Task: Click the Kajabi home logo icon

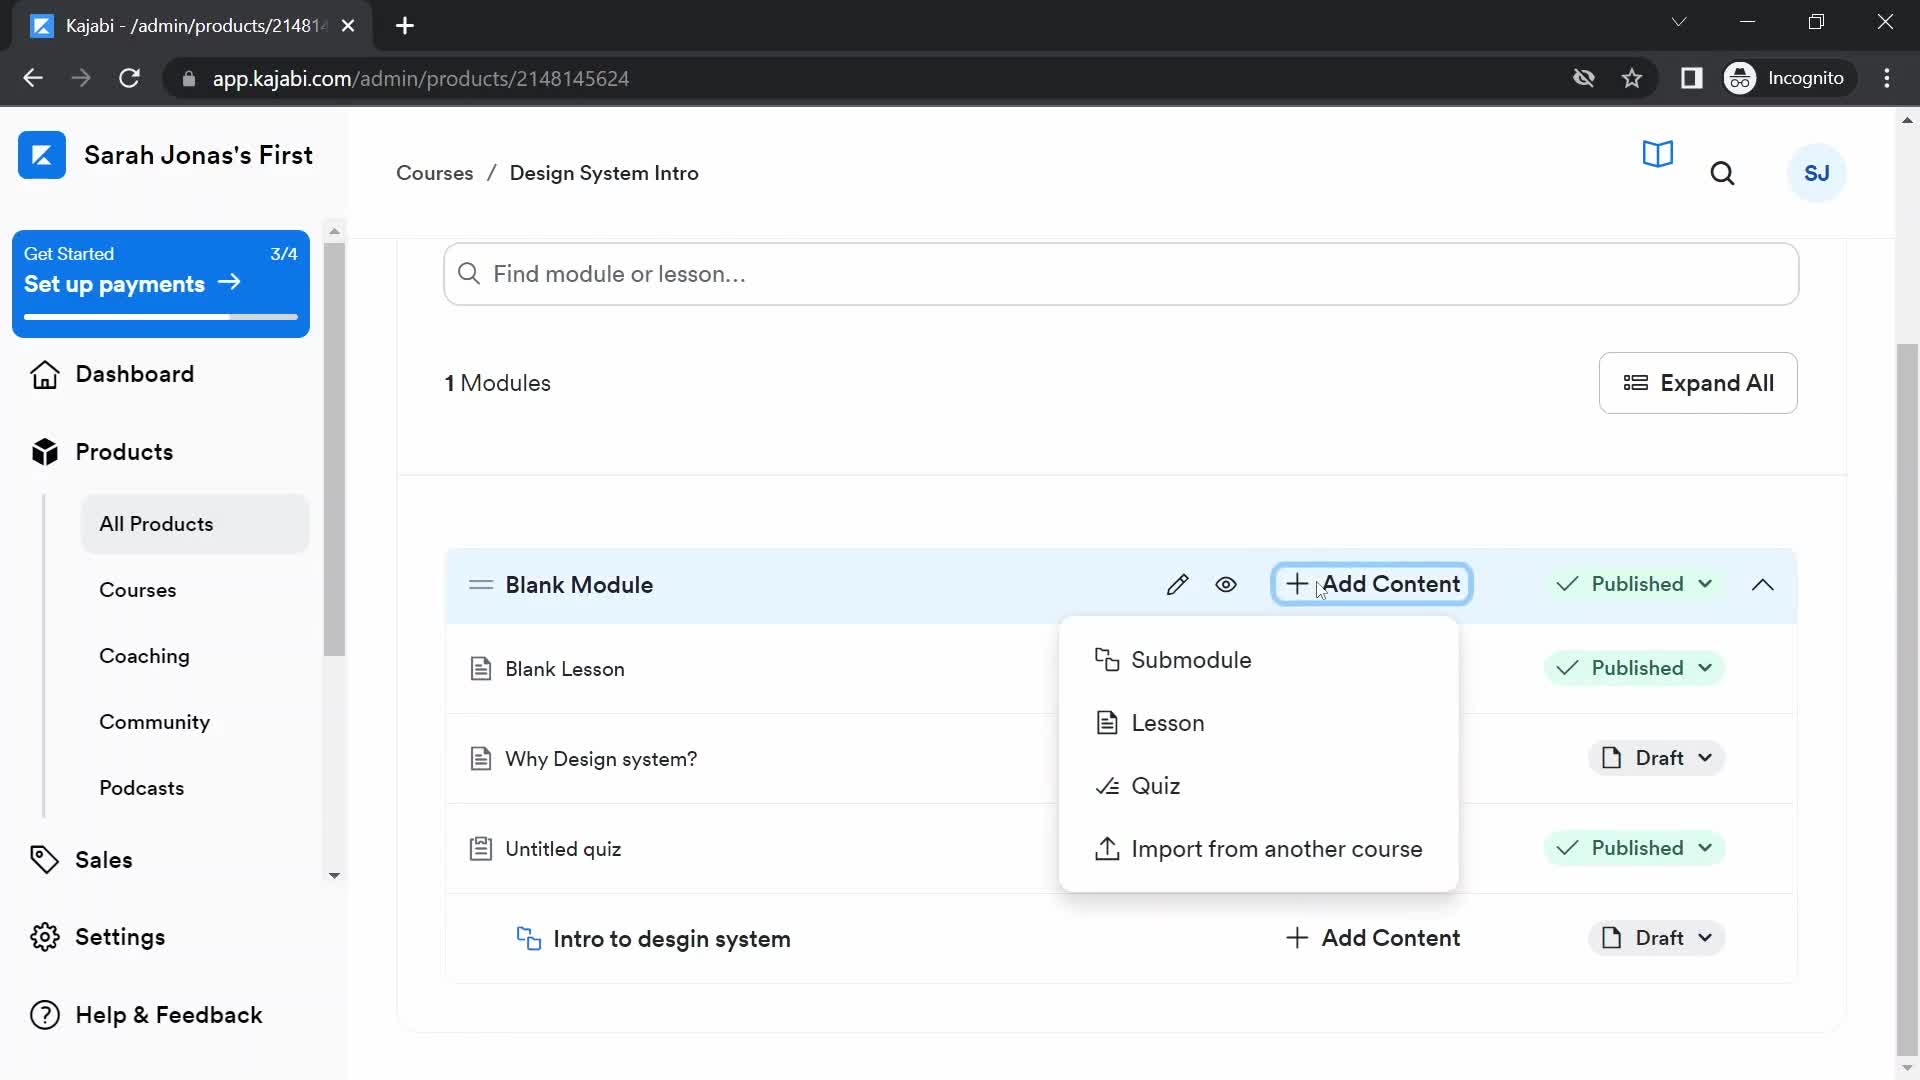Action: 41,154
